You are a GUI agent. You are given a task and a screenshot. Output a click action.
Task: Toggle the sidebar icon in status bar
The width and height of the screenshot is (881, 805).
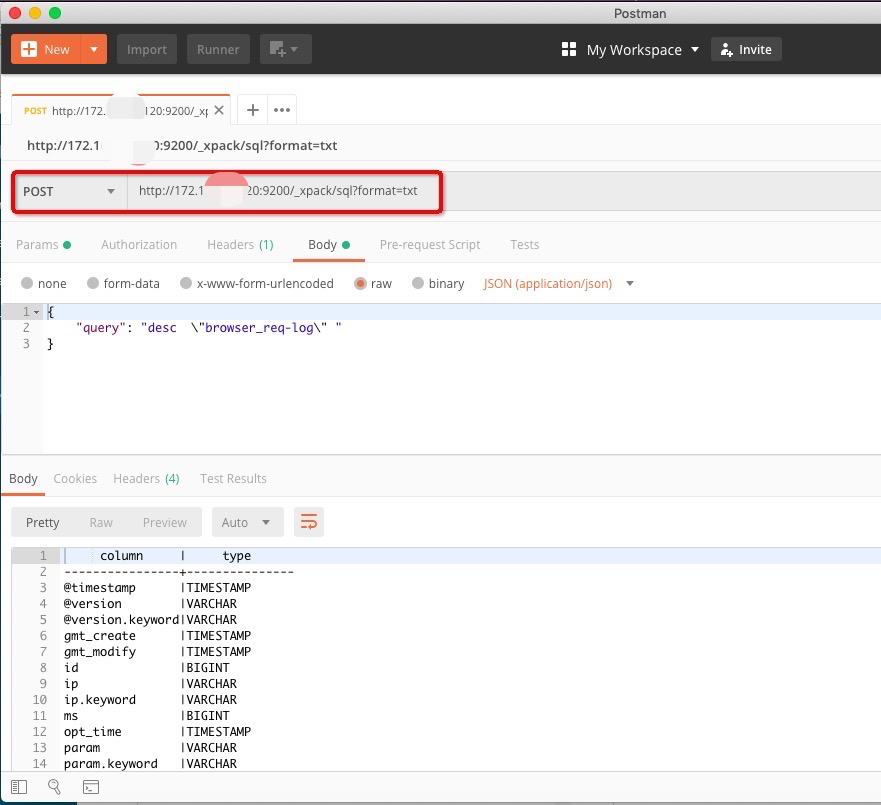click(19, 787)
